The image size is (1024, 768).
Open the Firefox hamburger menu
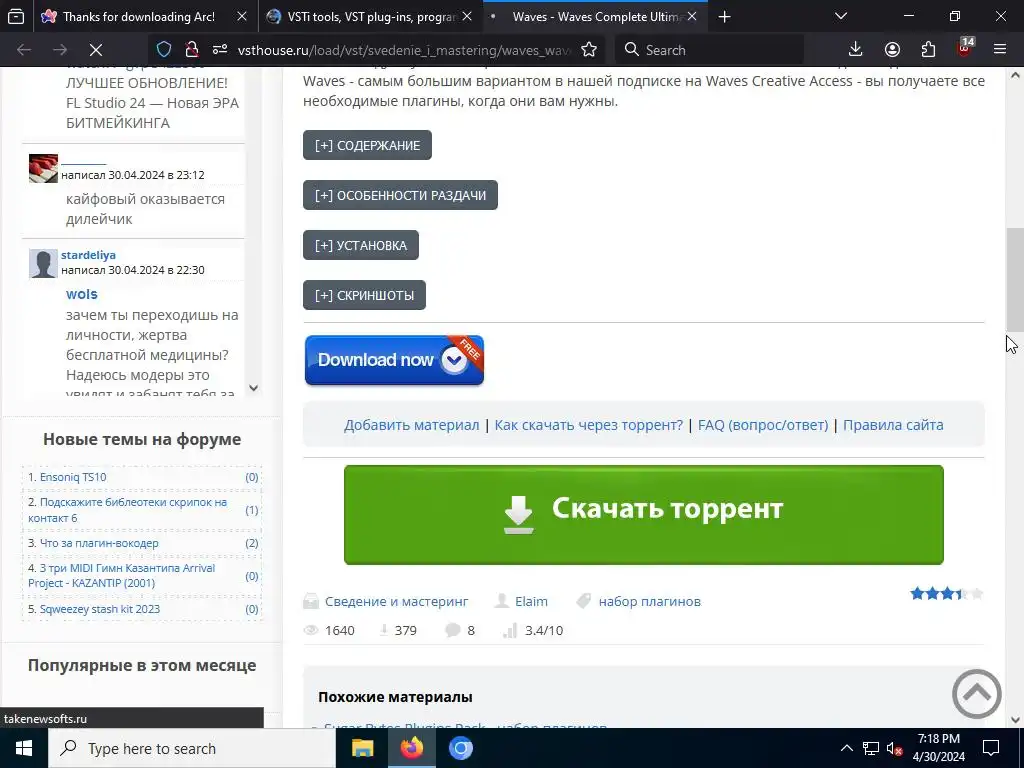(1000, 50)
